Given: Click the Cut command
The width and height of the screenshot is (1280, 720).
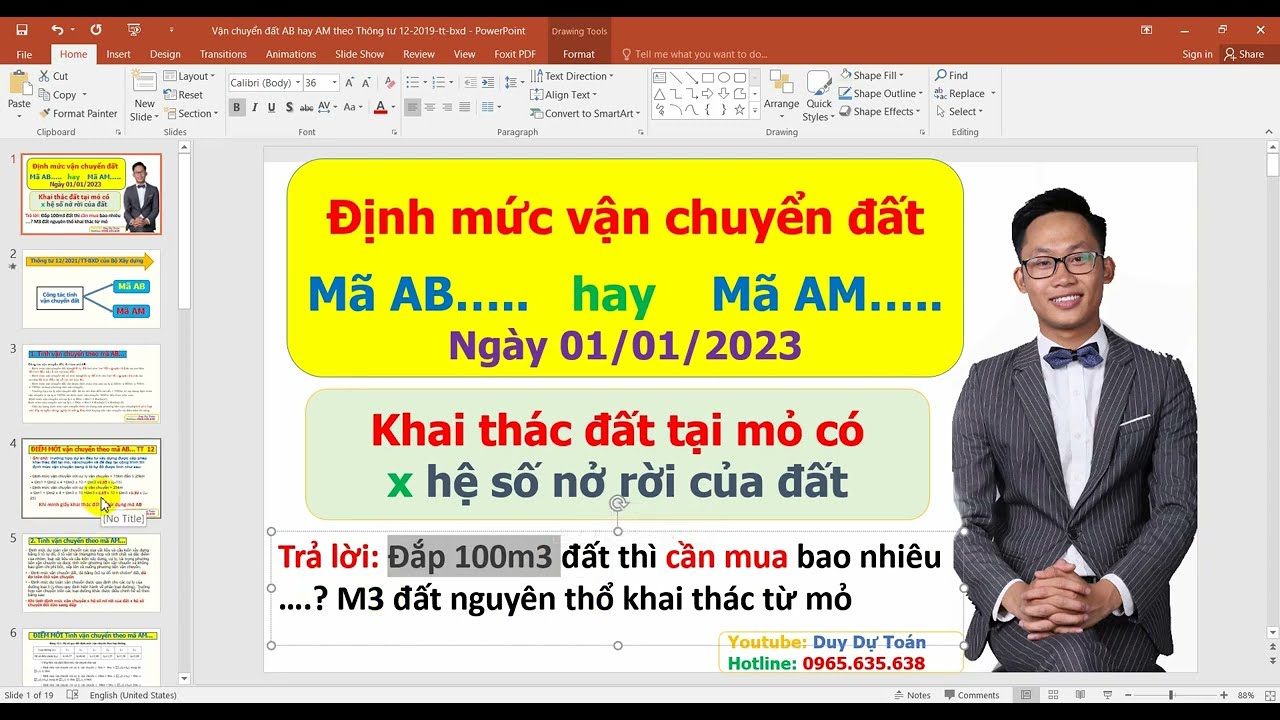Looking at the screenshot, I should (x=53, y=76).
